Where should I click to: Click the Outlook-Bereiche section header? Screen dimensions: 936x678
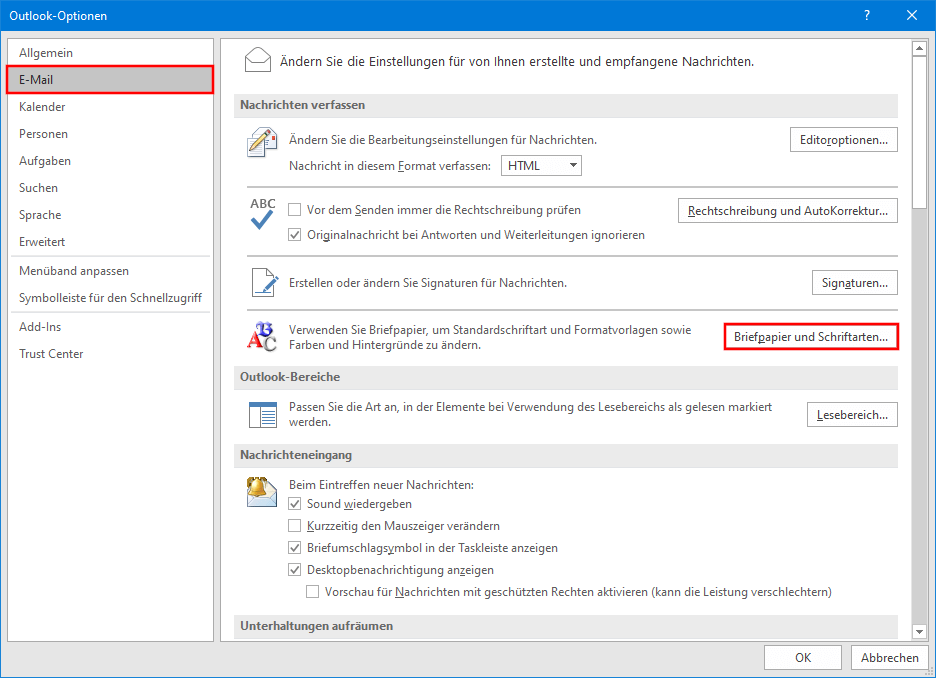pyautogui.click(x=566, y=377)
